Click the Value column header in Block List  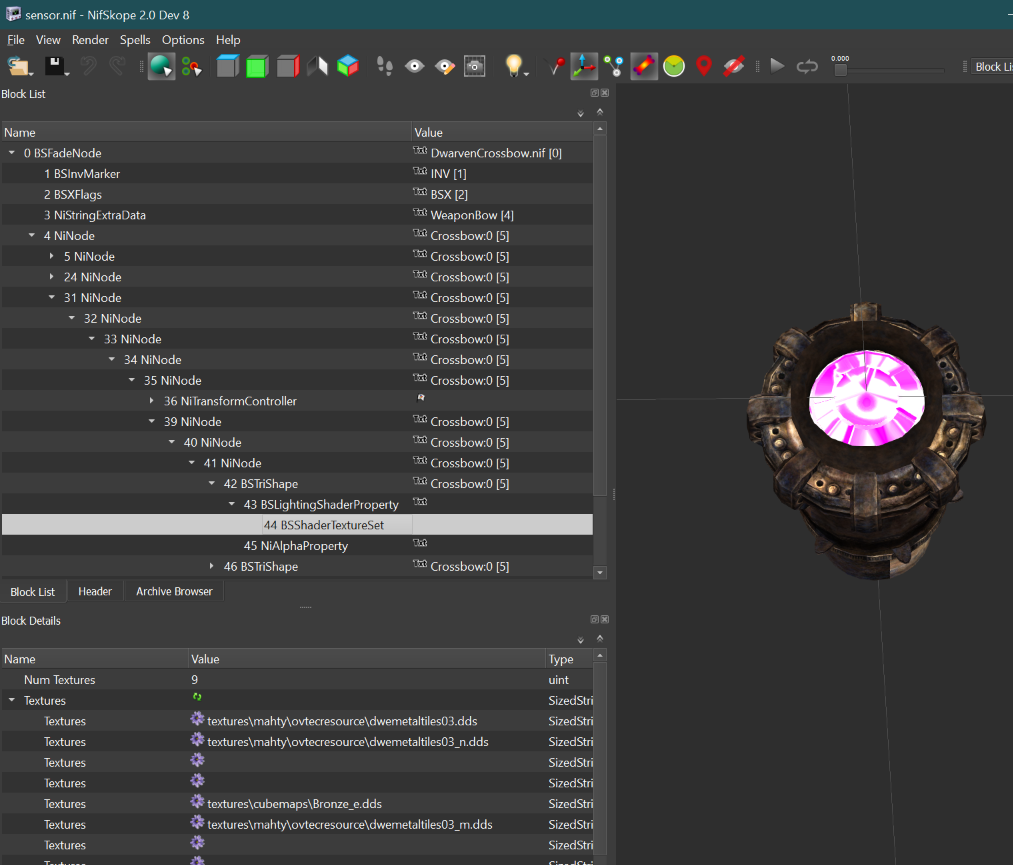click(502, 132)
